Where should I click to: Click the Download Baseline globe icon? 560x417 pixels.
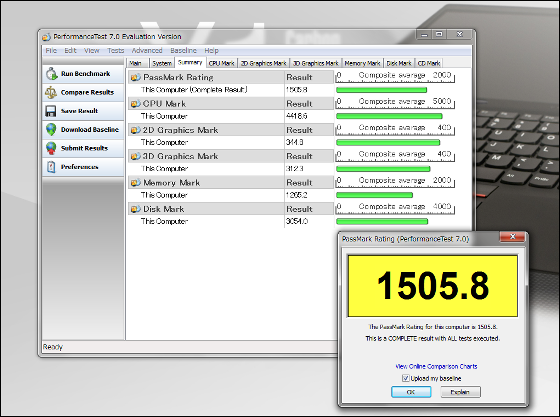pyautogui.click(x=51, y=129)
